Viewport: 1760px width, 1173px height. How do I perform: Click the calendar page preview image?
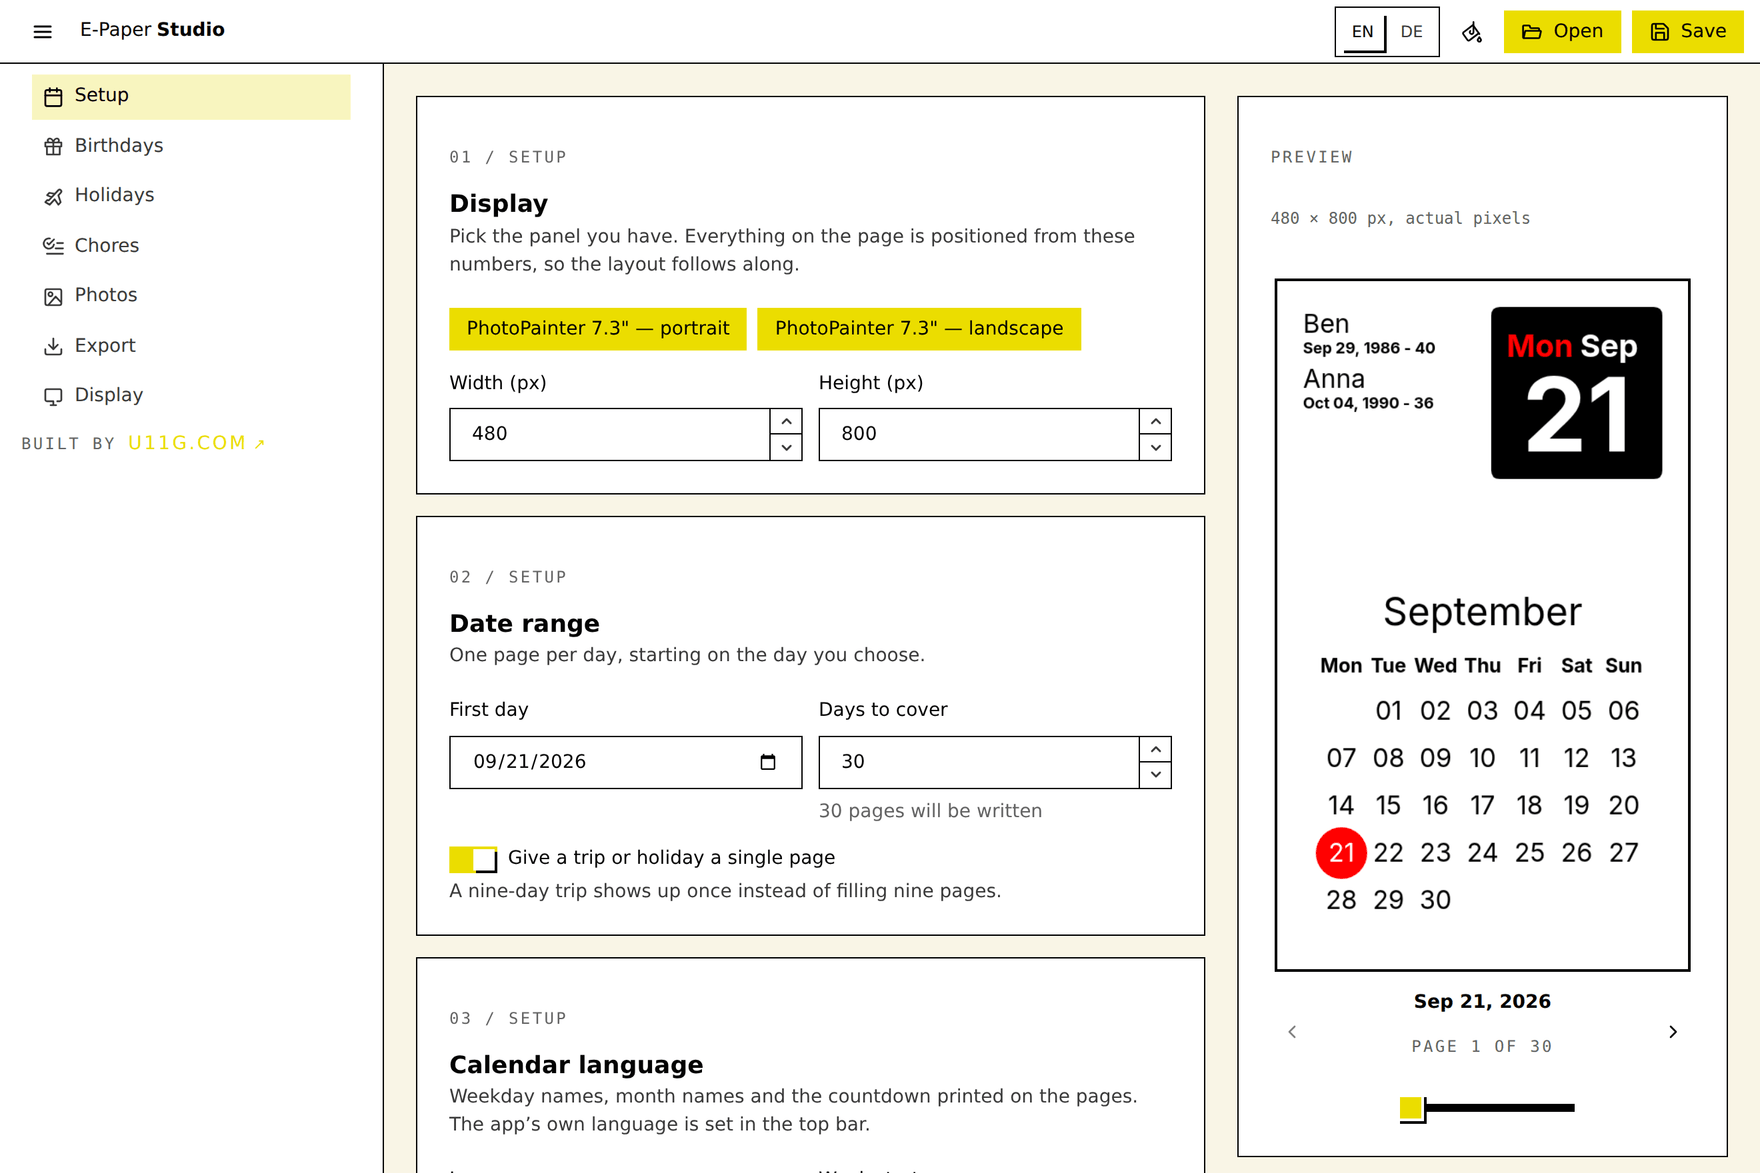[x=1482, y=625]
